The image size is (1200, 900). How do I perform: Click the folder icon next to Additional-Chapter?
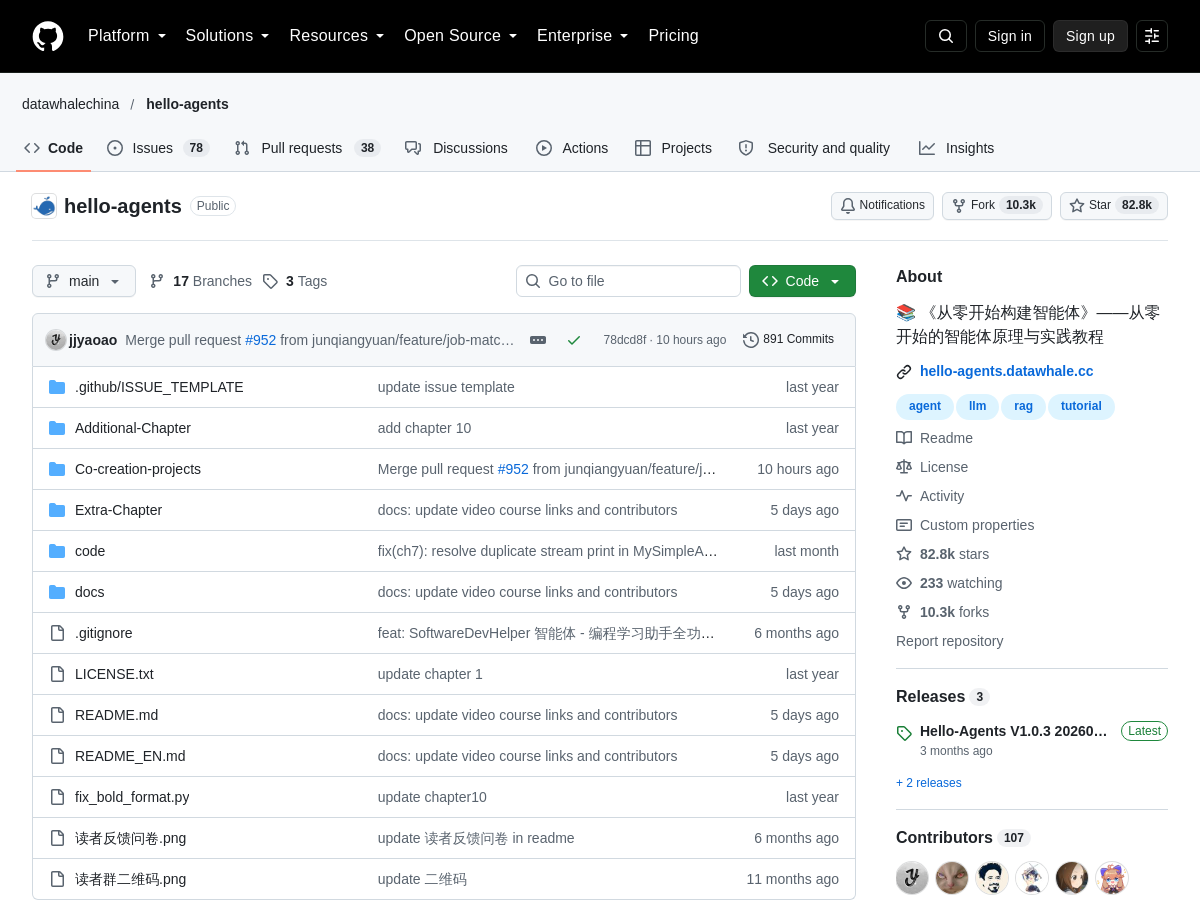[57, 428]
